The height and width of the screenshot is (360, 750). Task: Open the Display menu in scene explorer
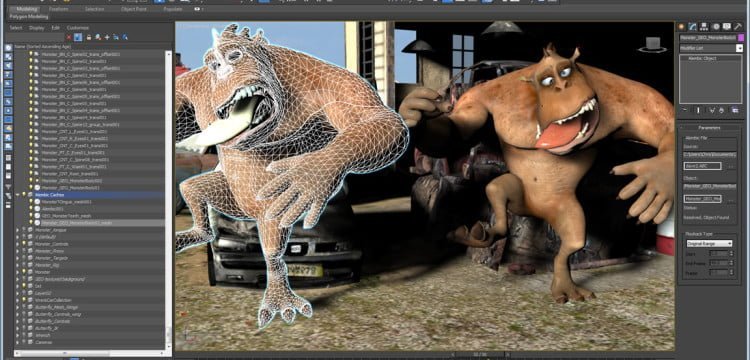(x=36, y=28)
